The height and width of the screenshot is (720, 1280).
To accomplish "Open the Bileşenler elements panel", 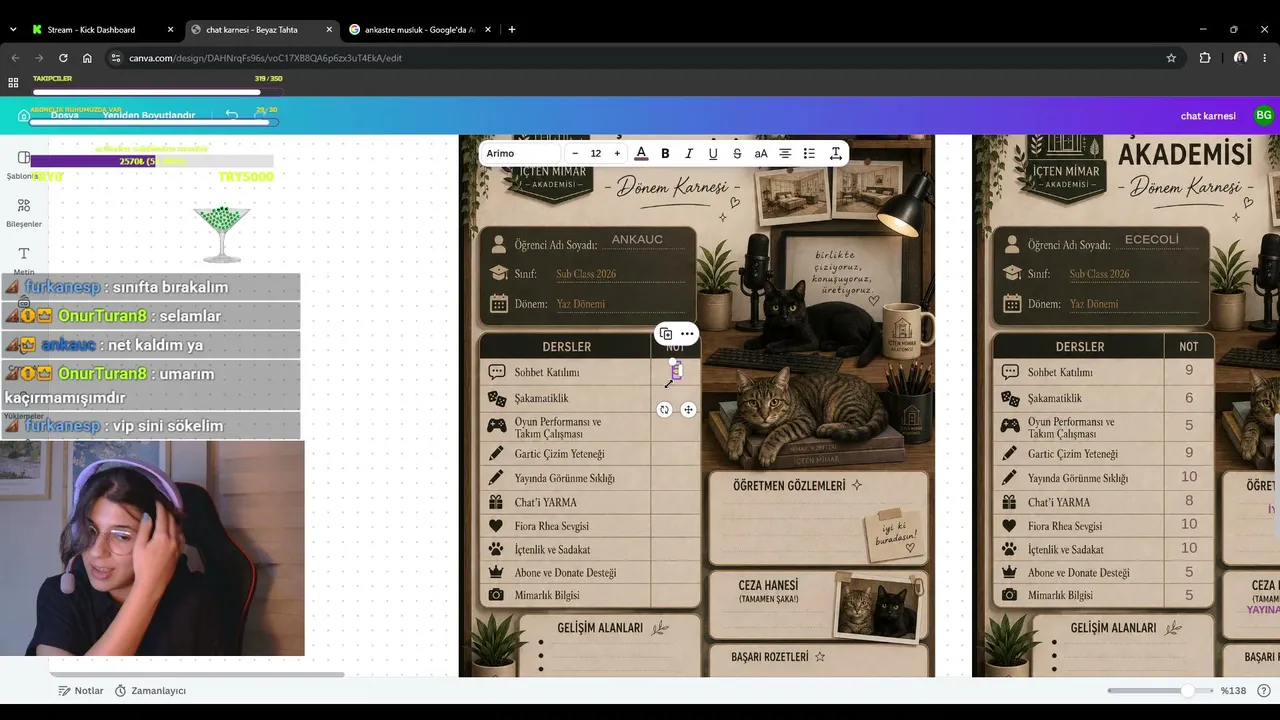I will [24, 212].
